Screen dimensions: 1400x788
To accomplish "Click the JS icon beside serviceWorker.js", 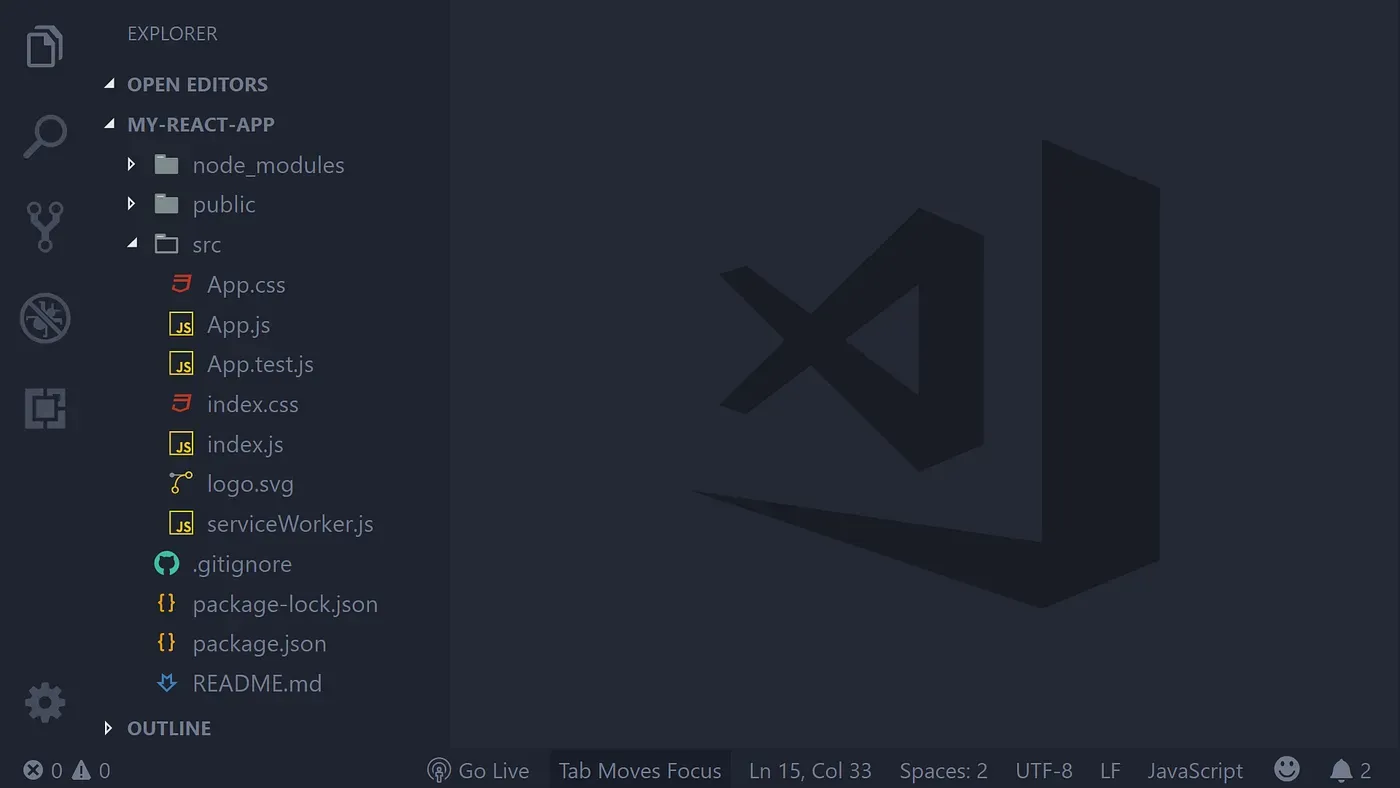I will click(181, 524).
